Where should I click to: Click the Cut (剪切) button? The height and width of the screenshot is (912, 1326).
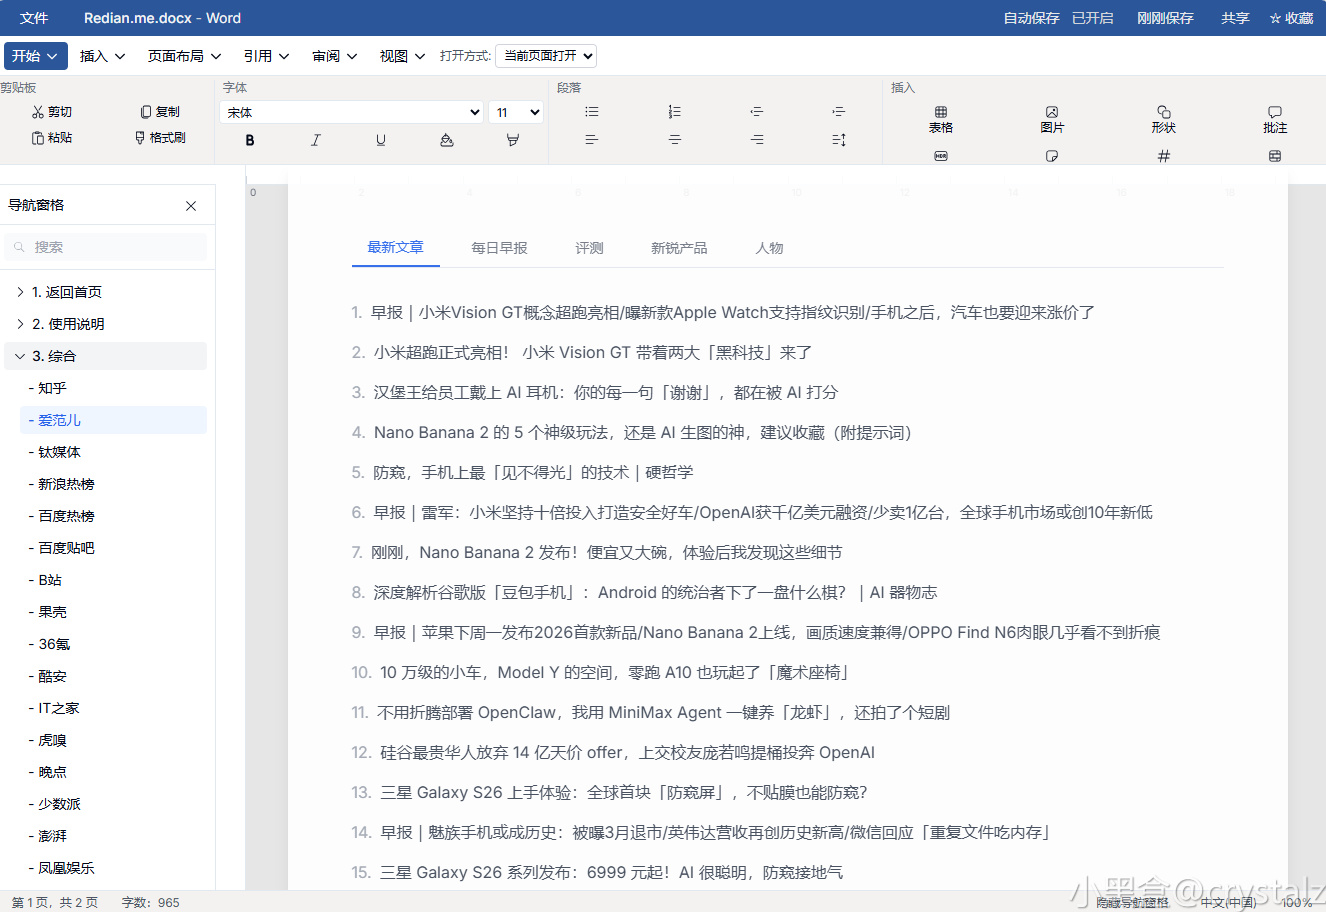pyautogui.click(x=52, y=112)
